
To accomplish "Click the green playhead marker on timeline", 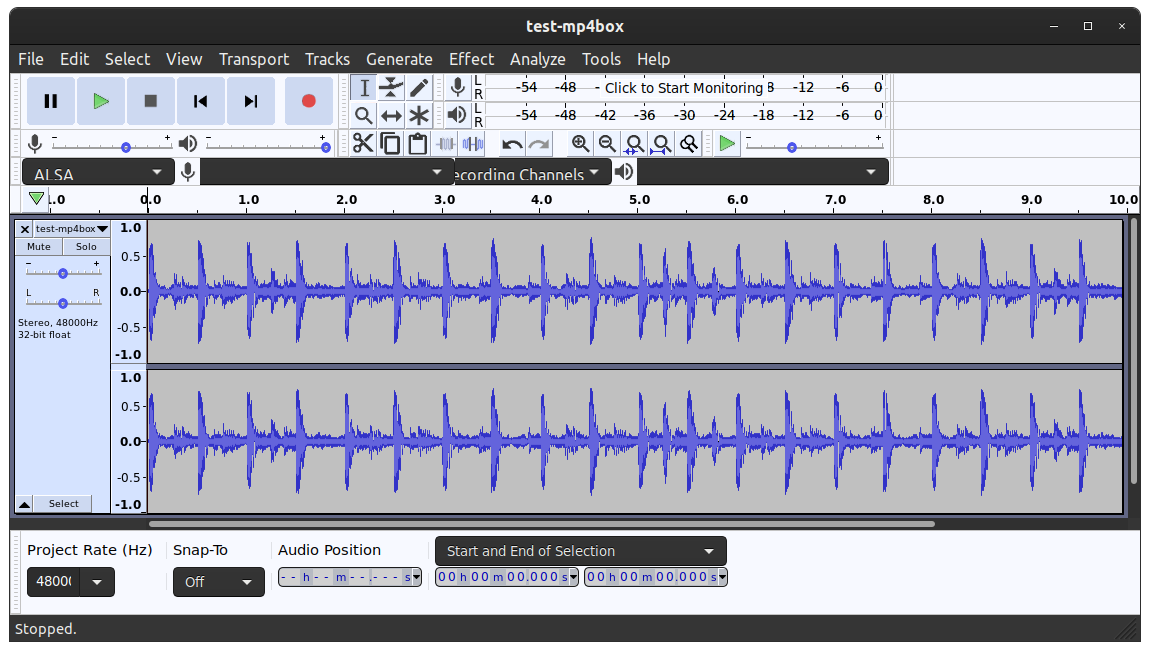I will point(36,199).
